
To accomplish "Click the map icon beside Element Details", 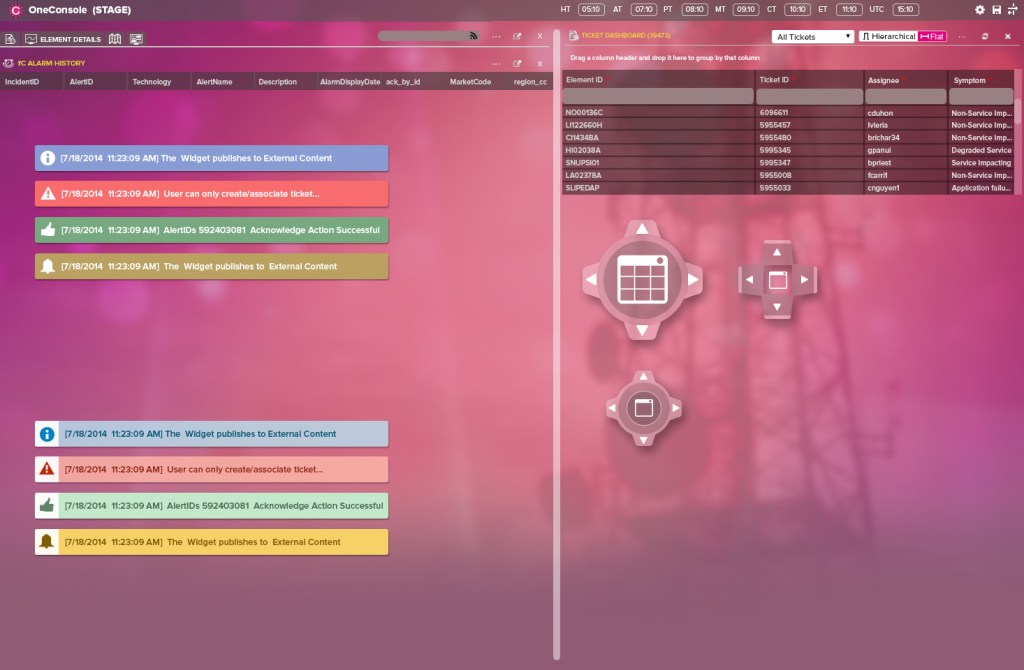I will pyautogui.click(x=115, y=39).
